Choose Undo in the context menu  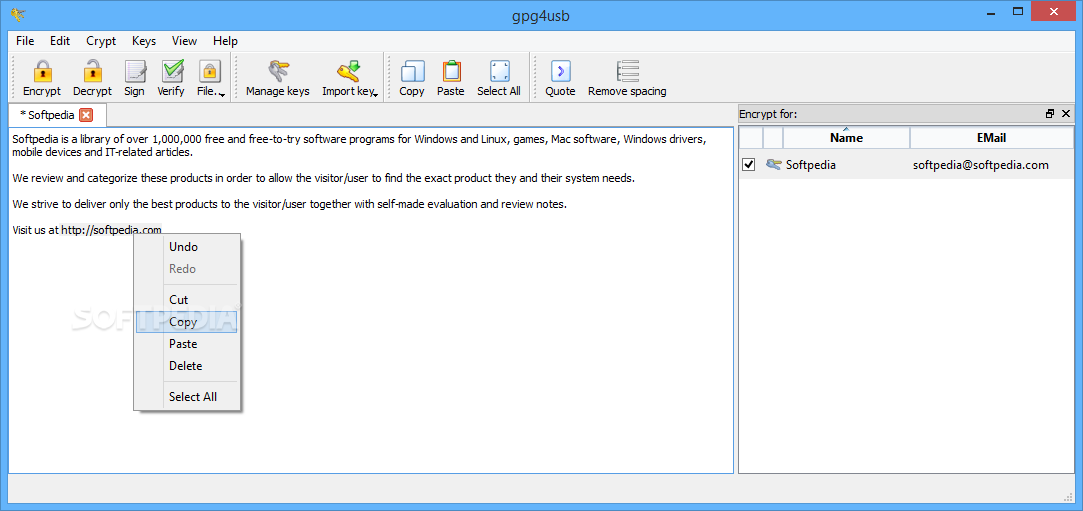click(x=186, y=247)
